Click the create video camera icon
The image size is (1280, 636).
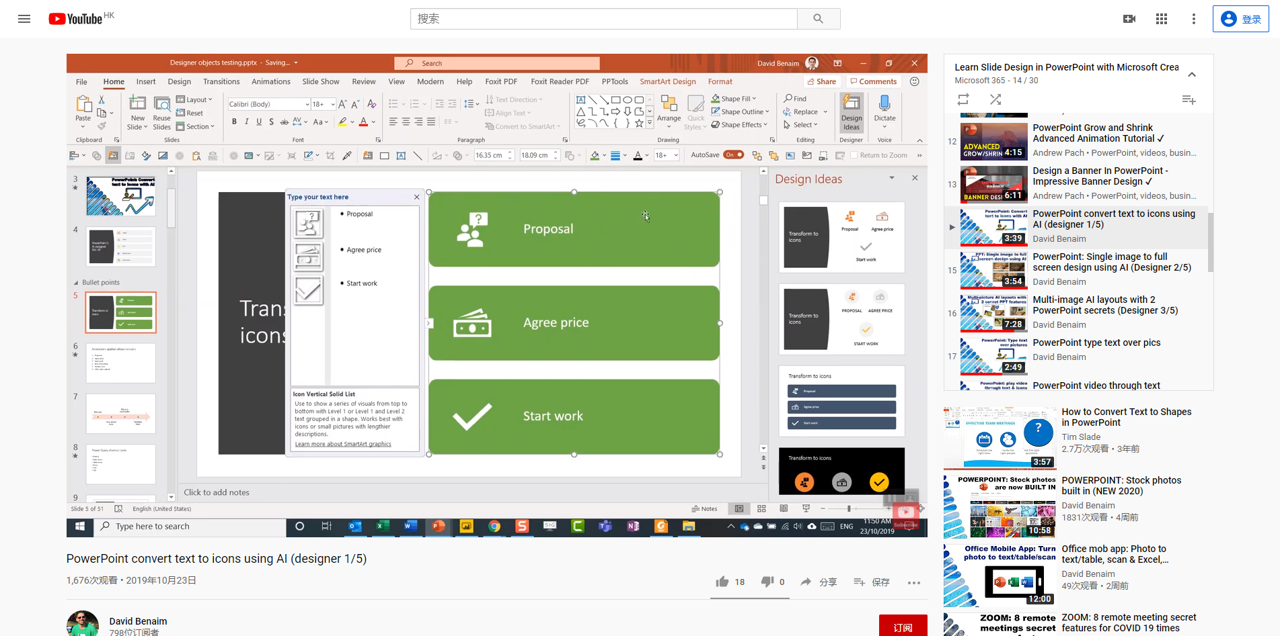click(1129, 19)
